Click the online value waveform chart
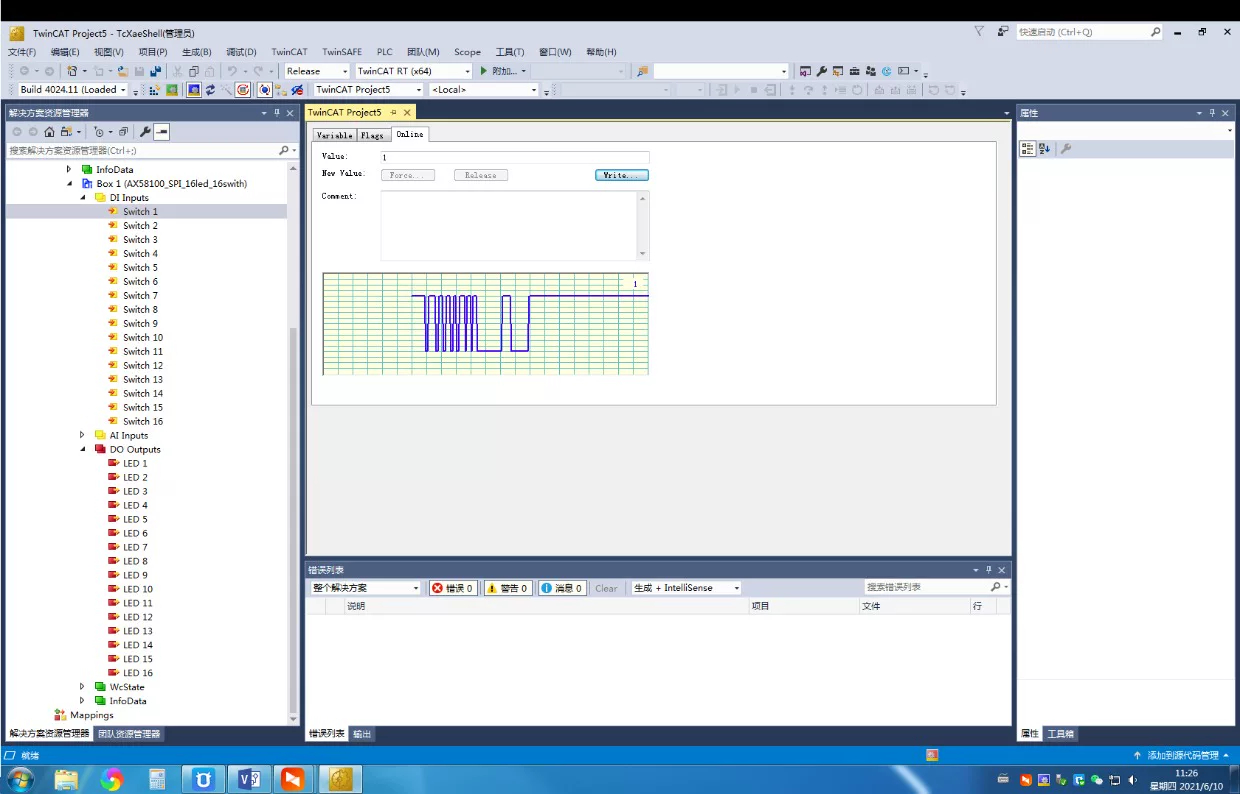Screen dimensions: 1240x794 pos(485,324)
